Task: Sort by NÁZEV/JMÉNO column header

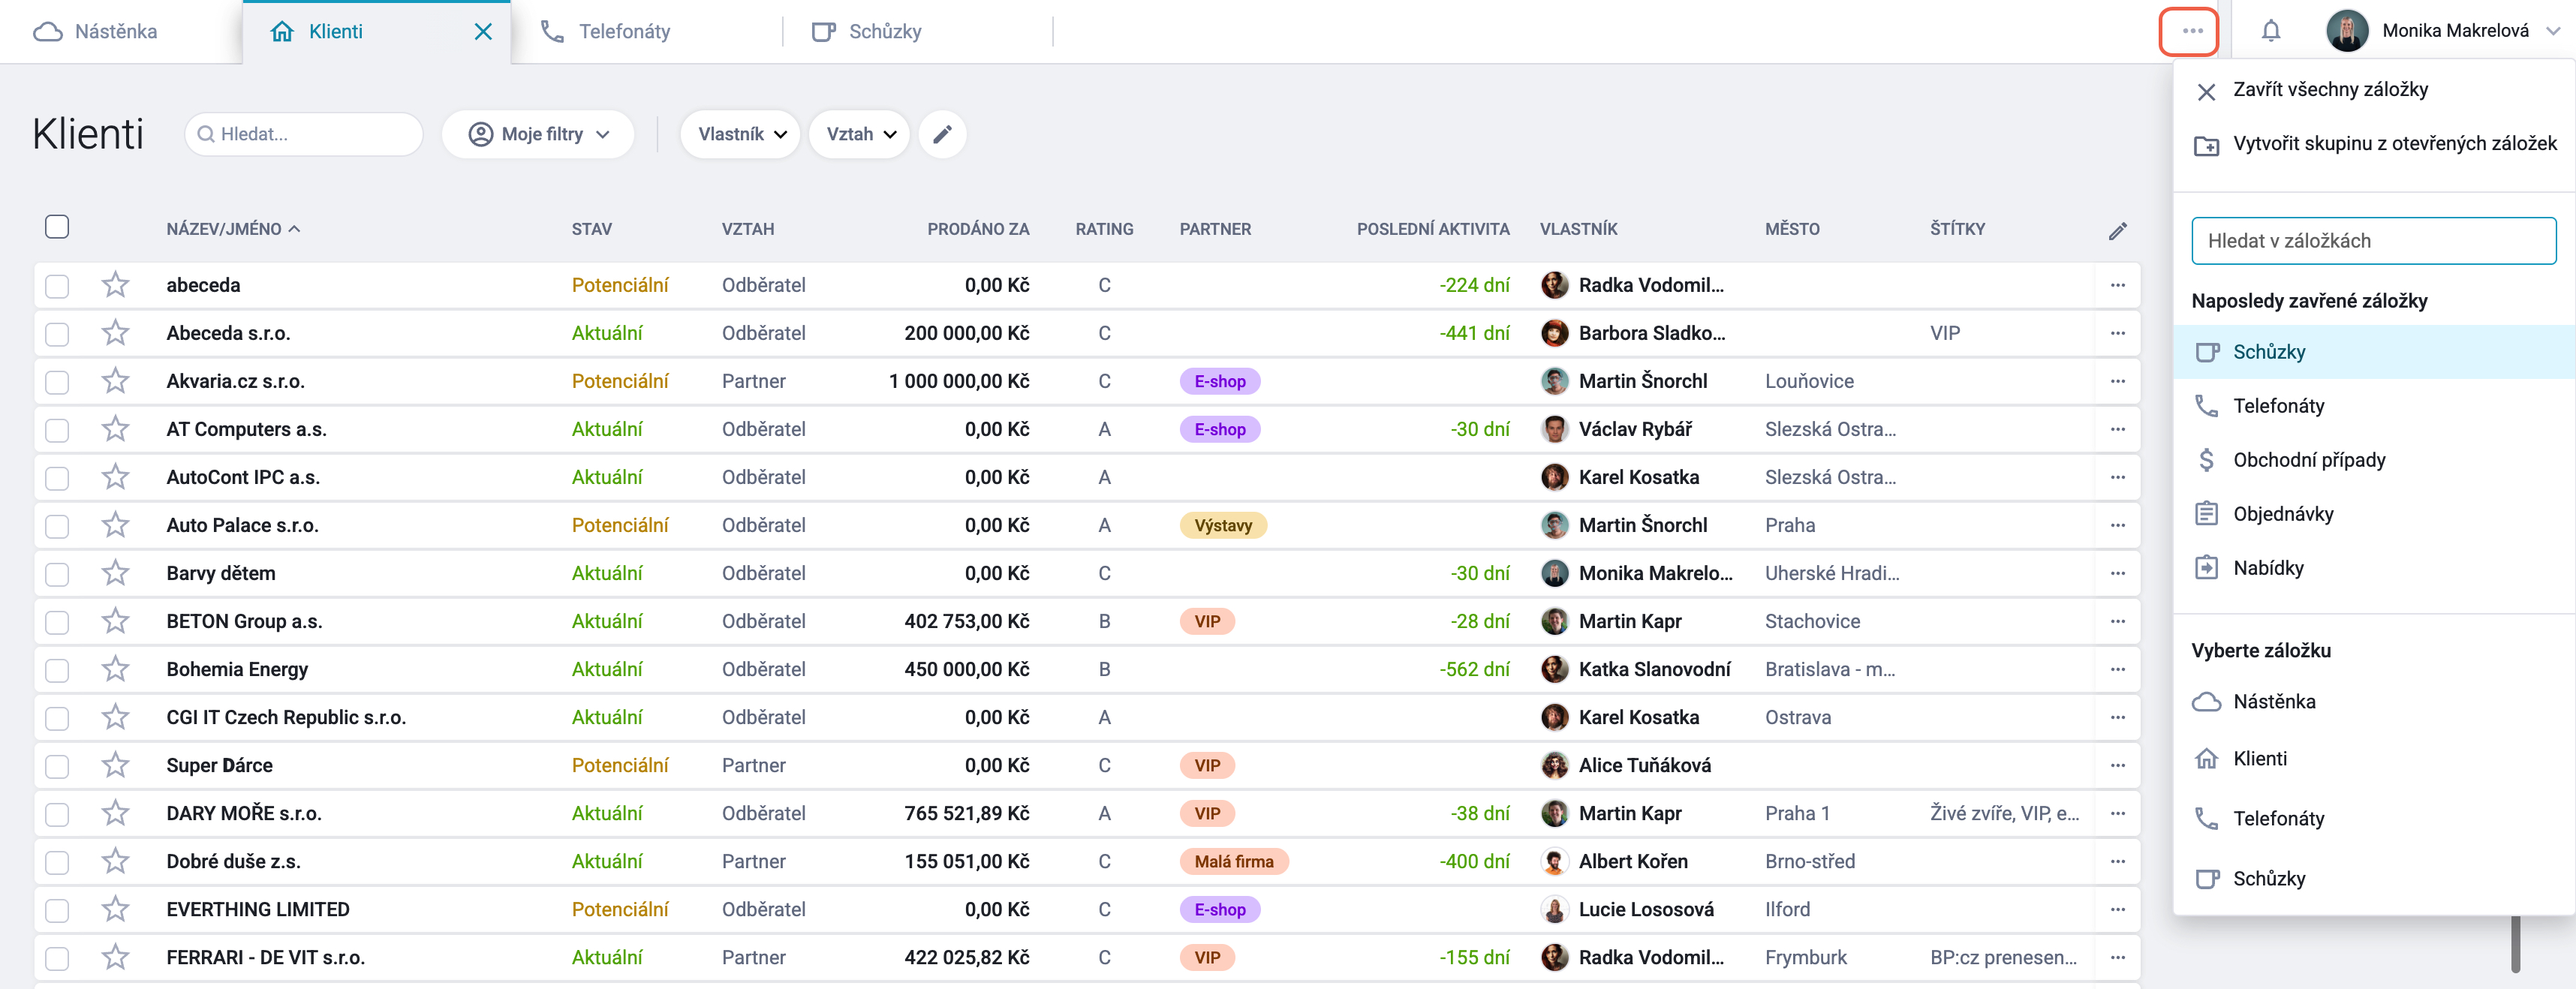Action: click(232, 229)
